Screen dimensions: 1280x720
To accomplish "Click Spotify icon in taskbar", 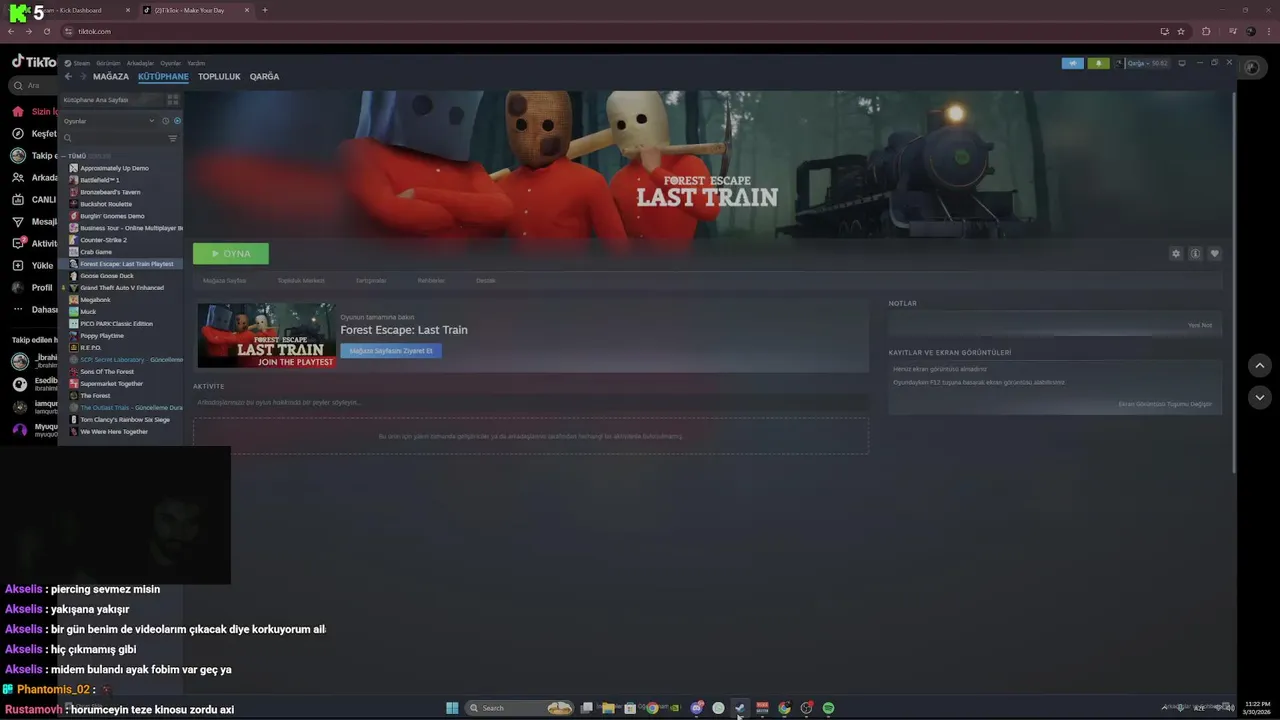I will coord(828,708).
